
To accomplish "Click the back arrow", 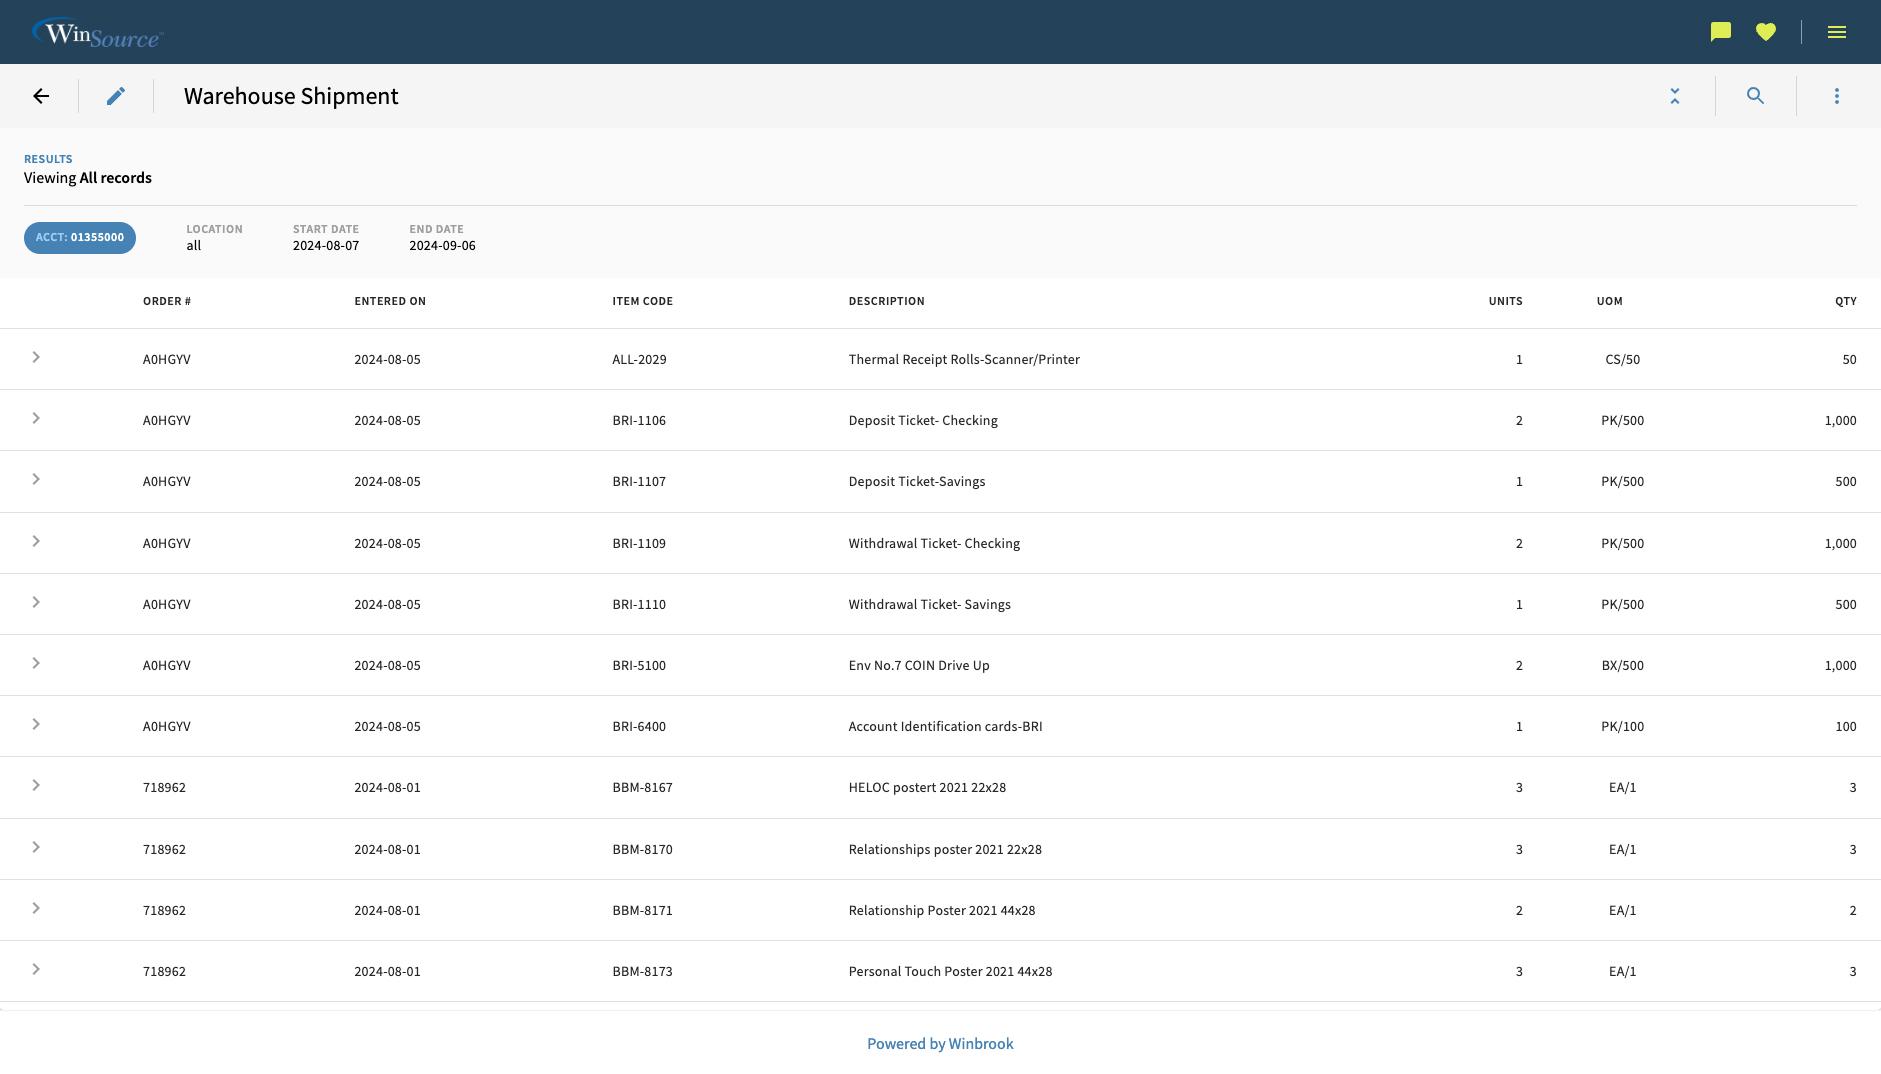I will [x=41, y=95].
